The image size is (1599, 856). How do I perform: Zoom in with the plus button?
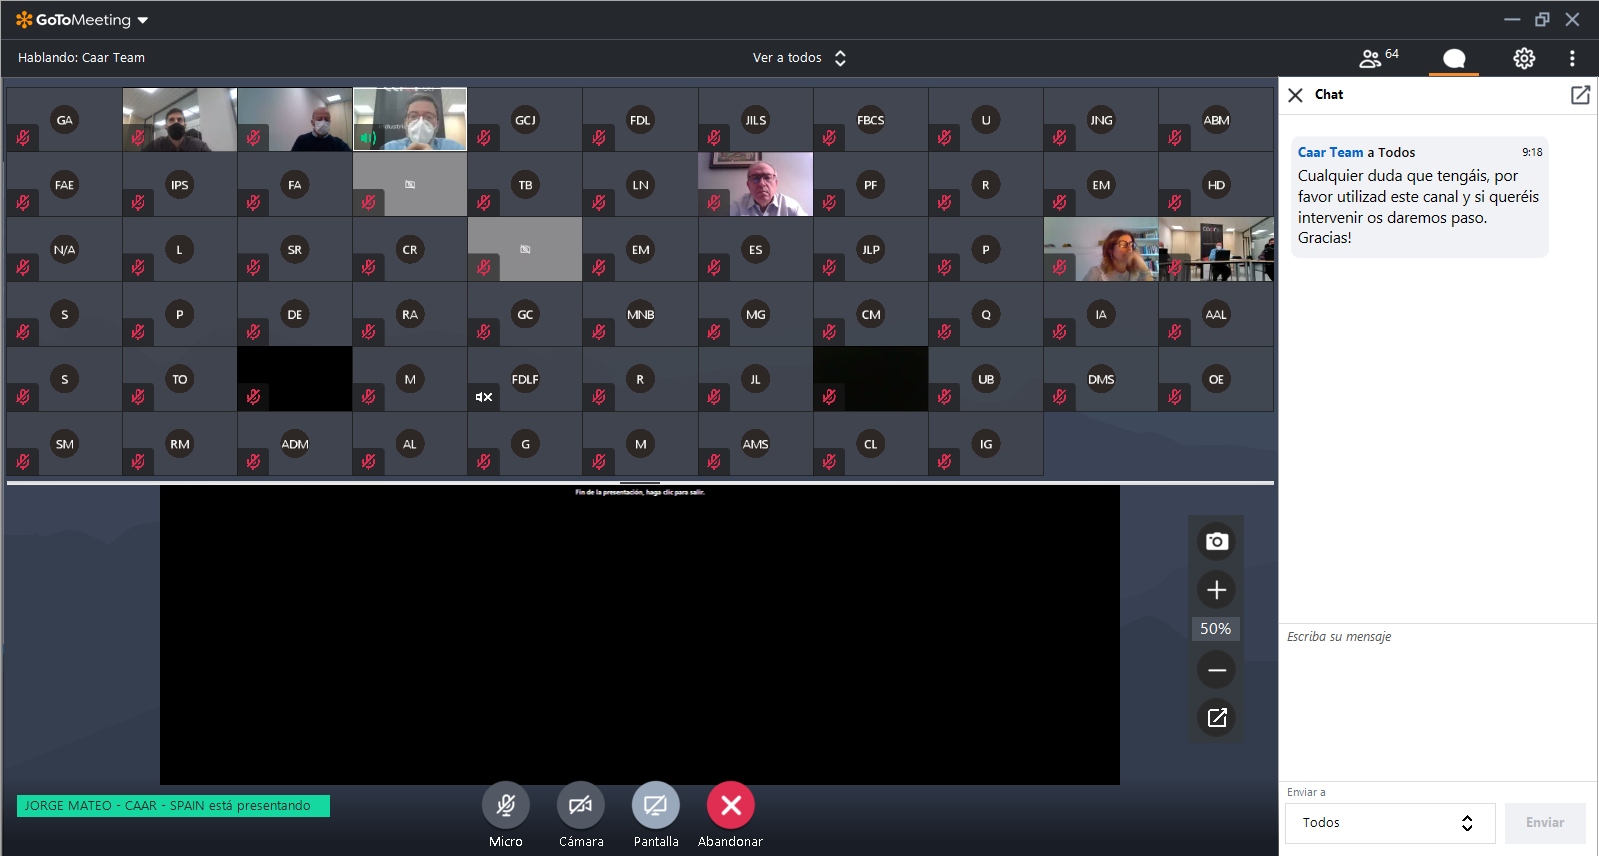click(1216, 590)
